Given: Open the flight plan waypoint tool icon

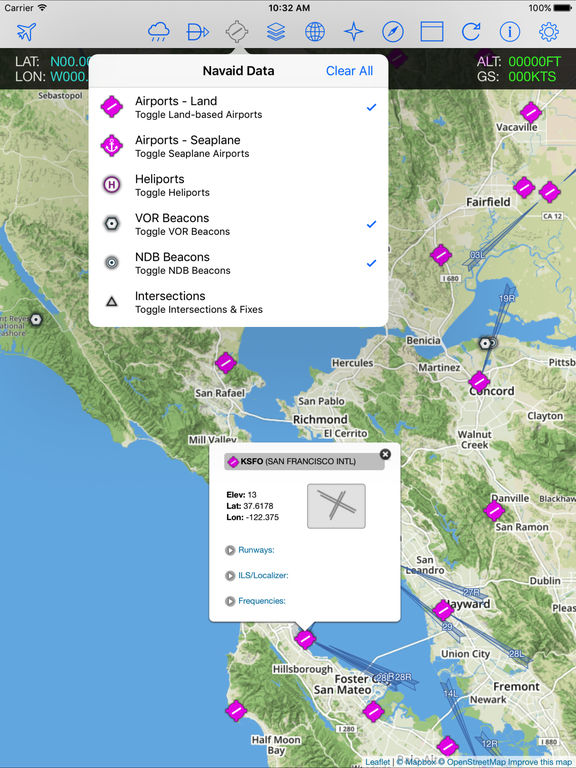Looking at the screenshot, I should click(198, 32).
